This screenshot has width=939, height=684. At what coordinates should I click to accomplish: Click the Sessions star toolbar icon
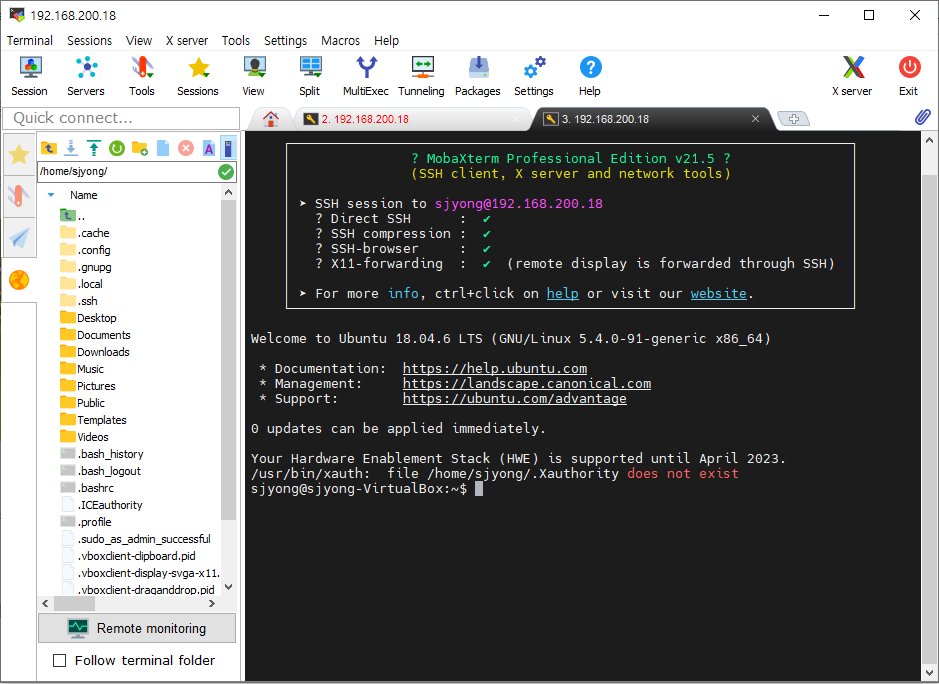[x=198, y=76]
